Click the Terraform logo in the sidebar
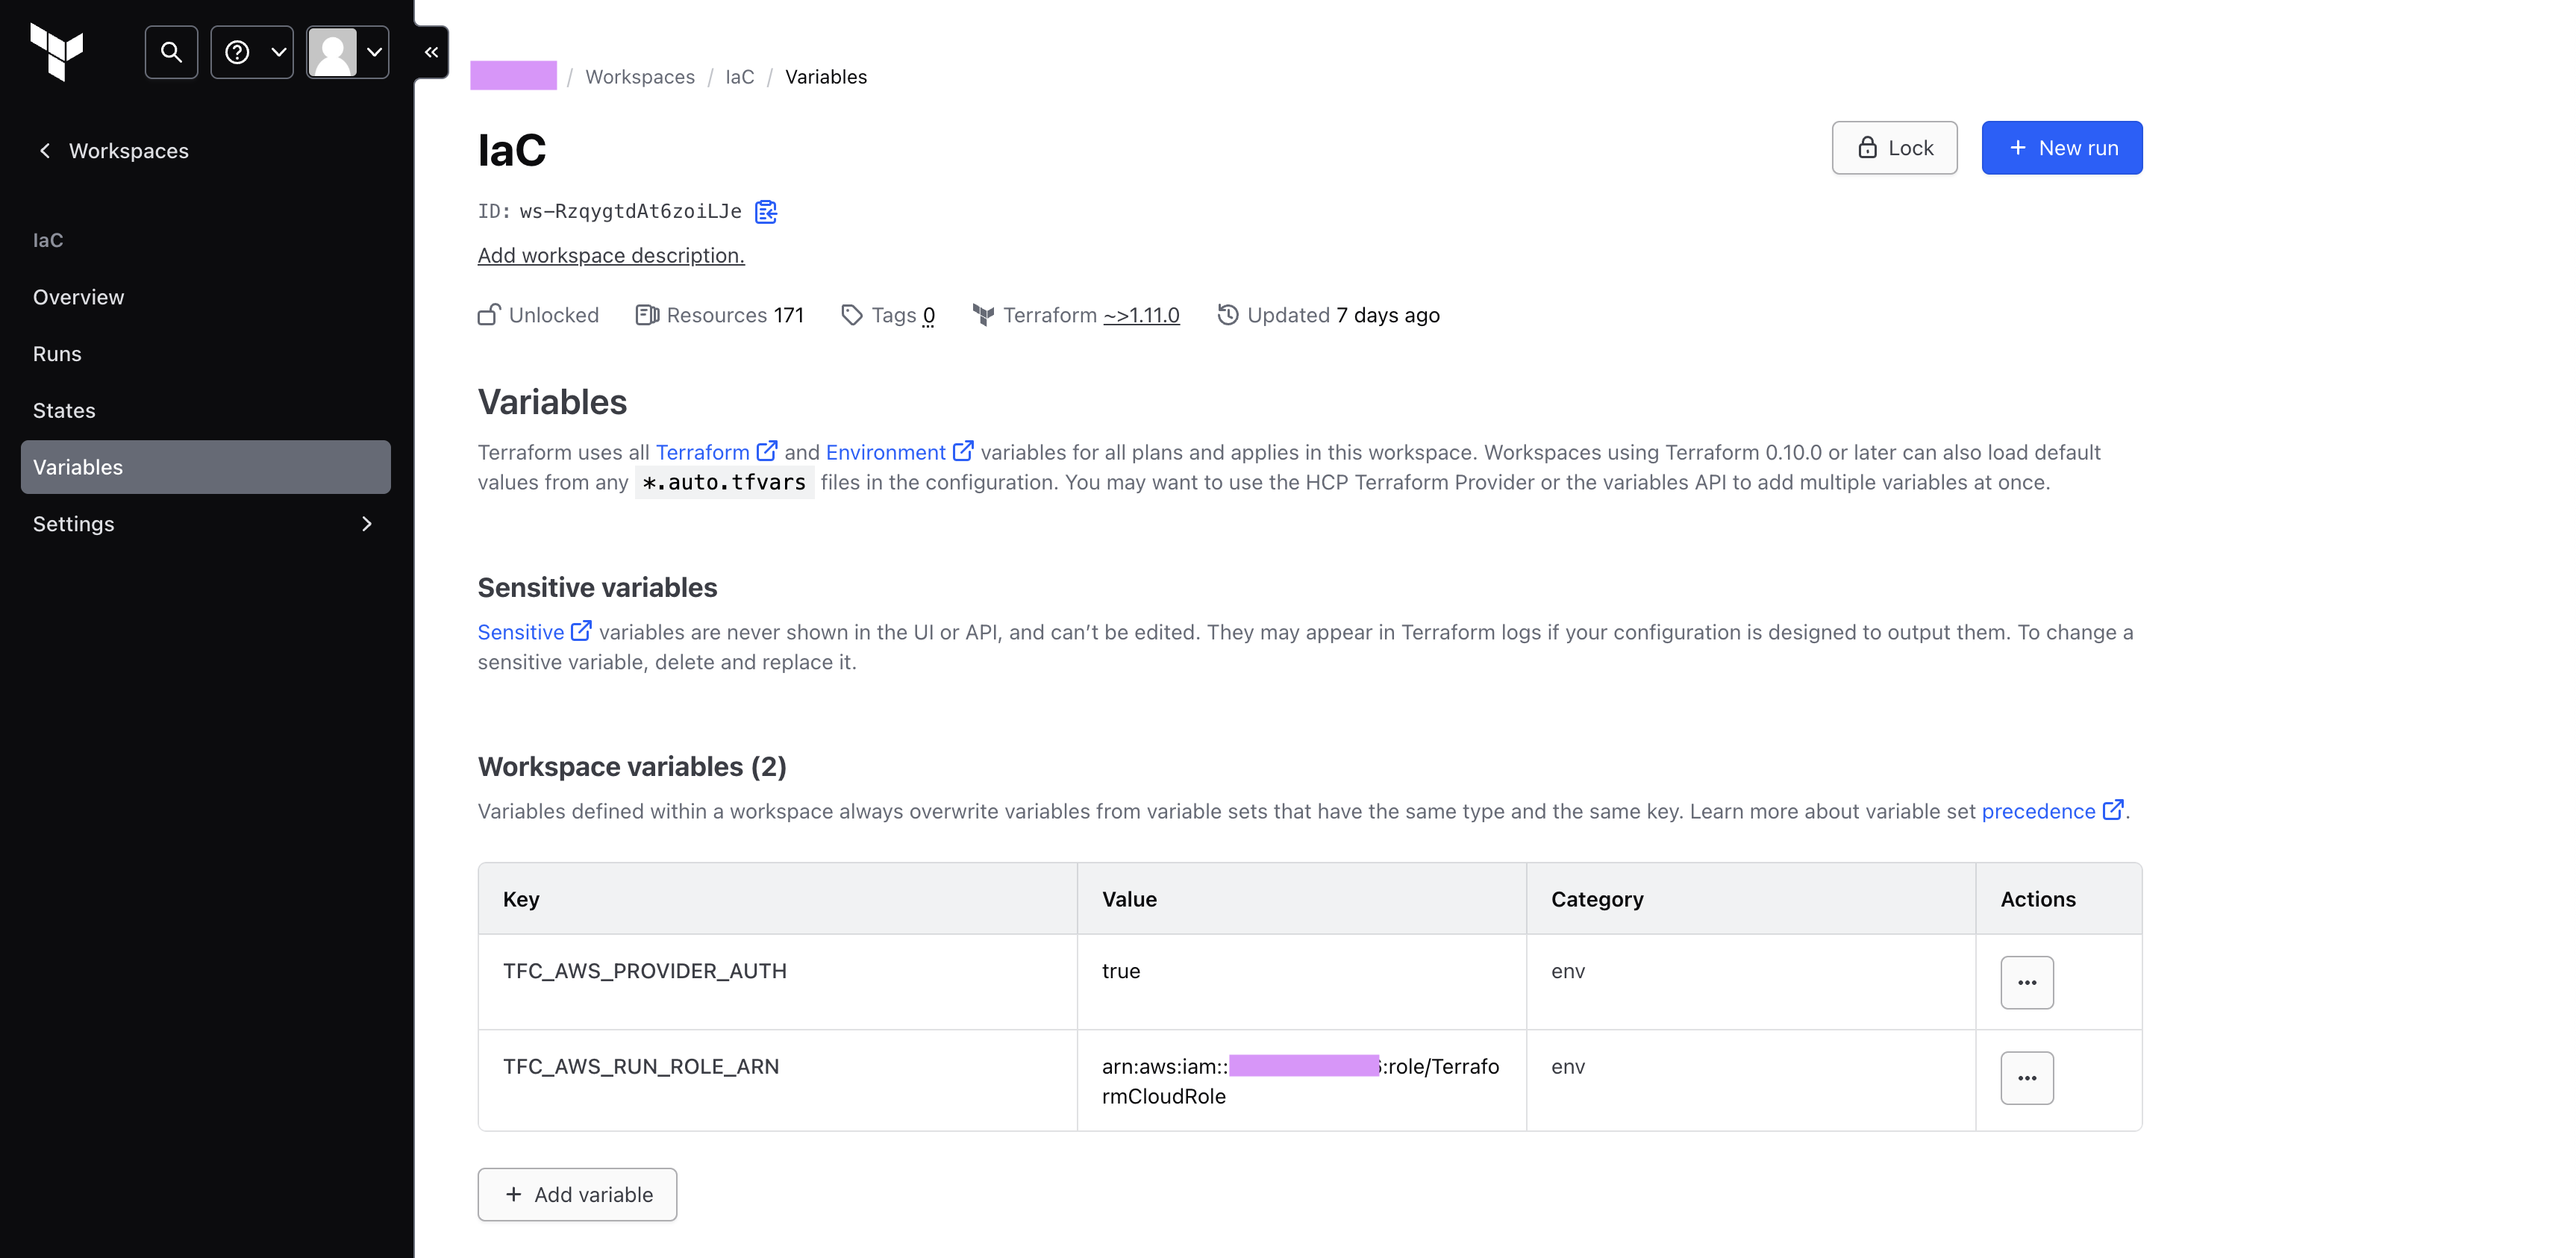This screenshot has height=1258, width=2576. point(57,51)
